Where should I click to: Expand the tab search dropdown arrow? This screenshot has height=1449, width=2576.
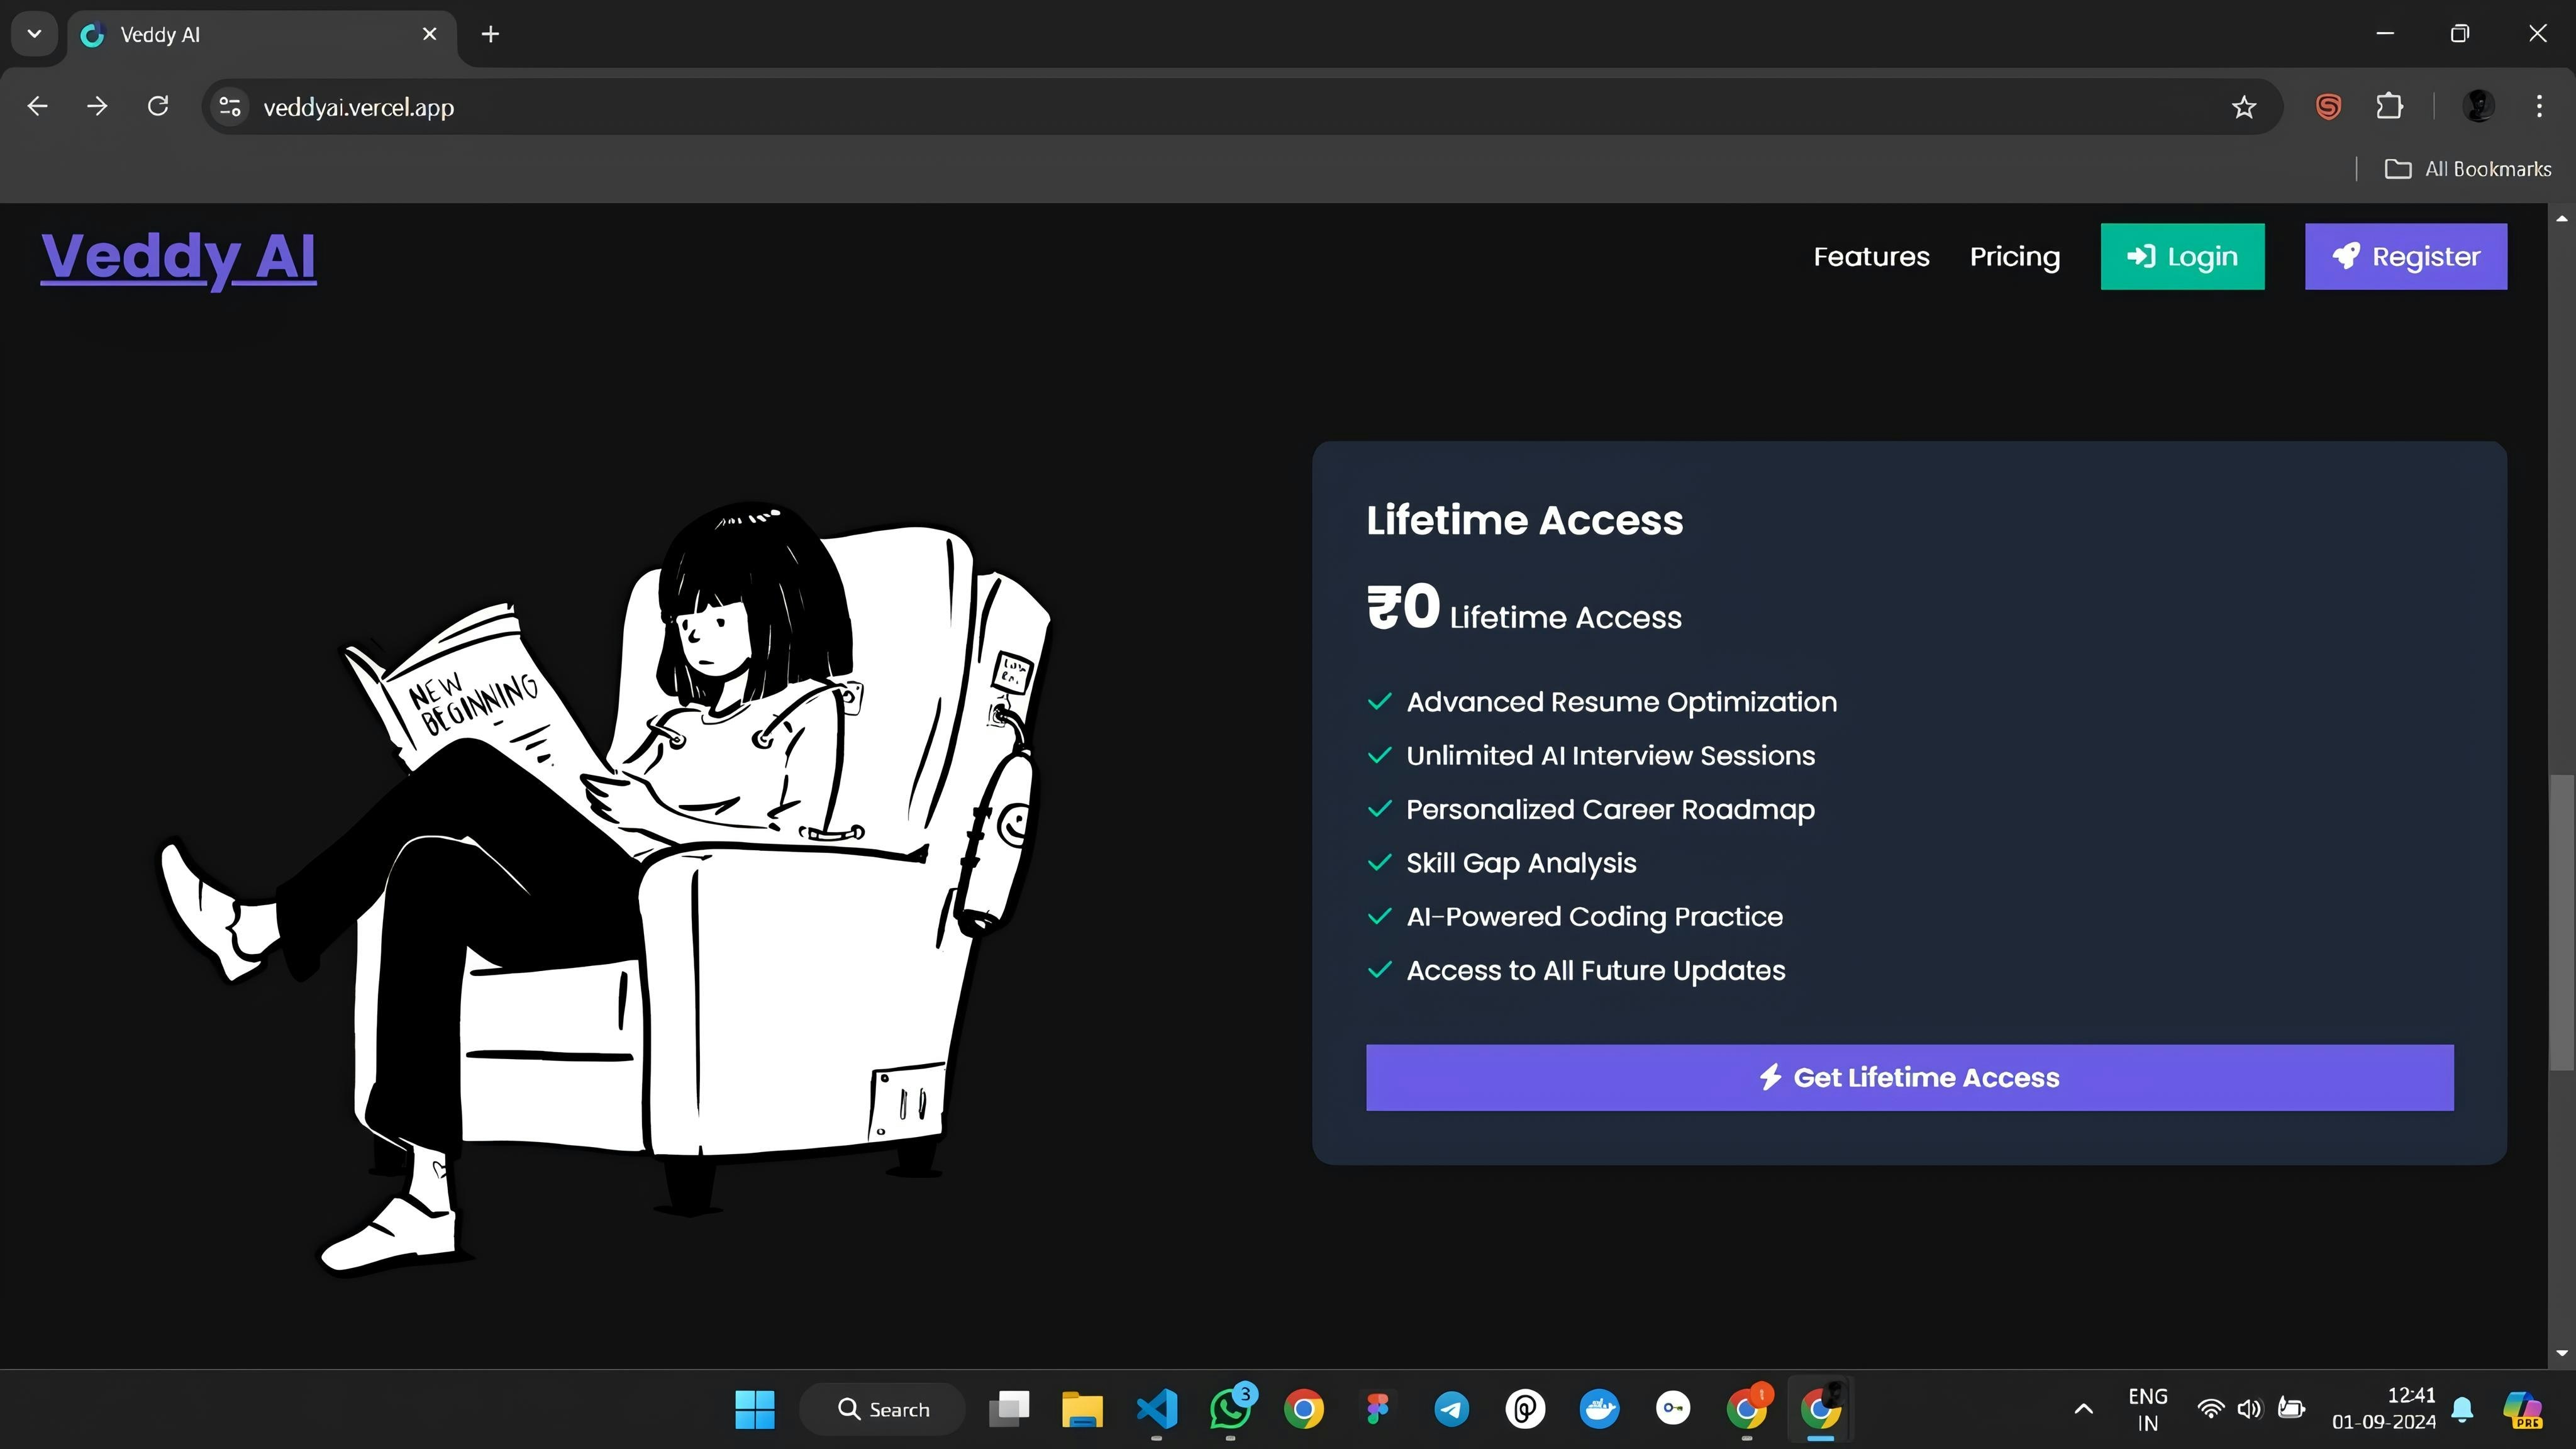pos(34,34)
